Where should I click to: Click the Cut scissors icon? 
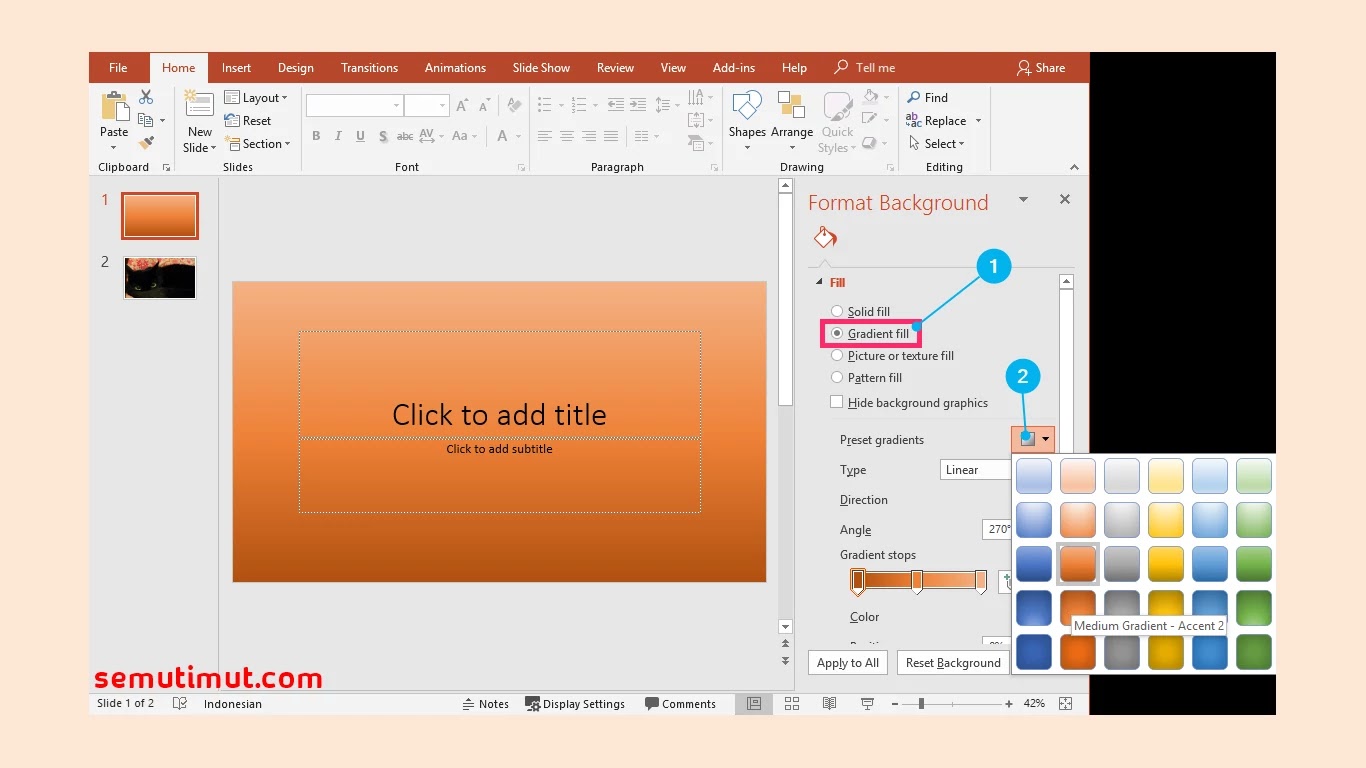146,97
